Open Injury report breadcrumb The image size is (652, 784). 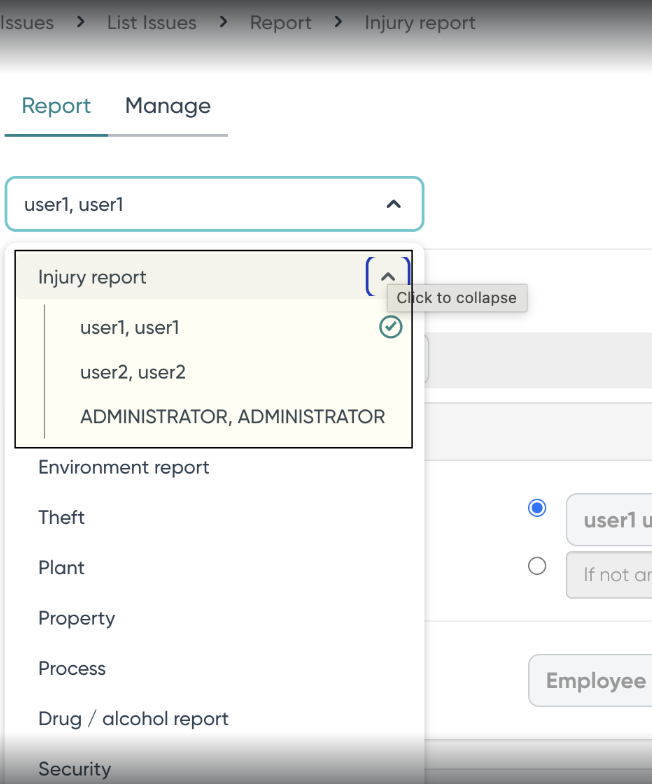(x=420, y=22)
